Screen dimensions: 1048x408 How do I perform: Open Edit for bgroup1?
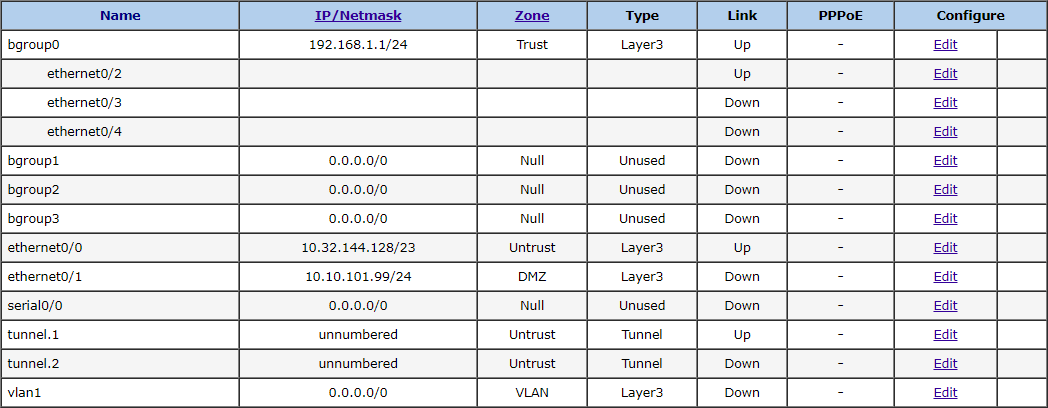click(x=945, y=161)
